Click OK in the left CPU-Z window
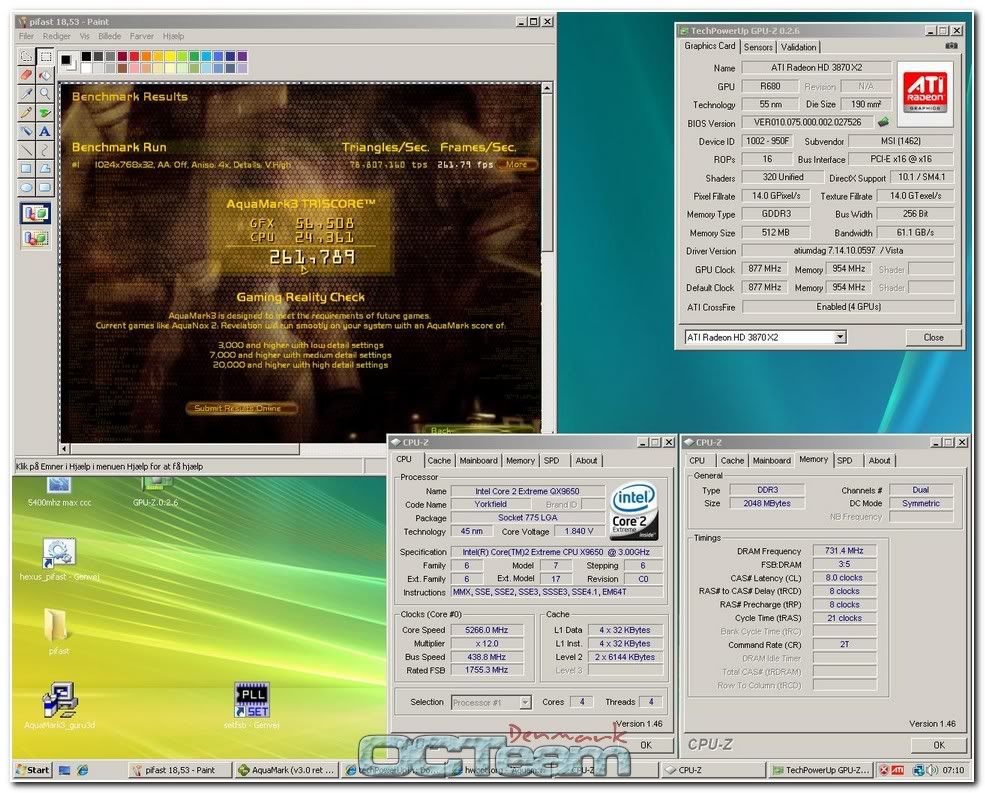This screenshot has height=793, width=985. click(646, 745)
